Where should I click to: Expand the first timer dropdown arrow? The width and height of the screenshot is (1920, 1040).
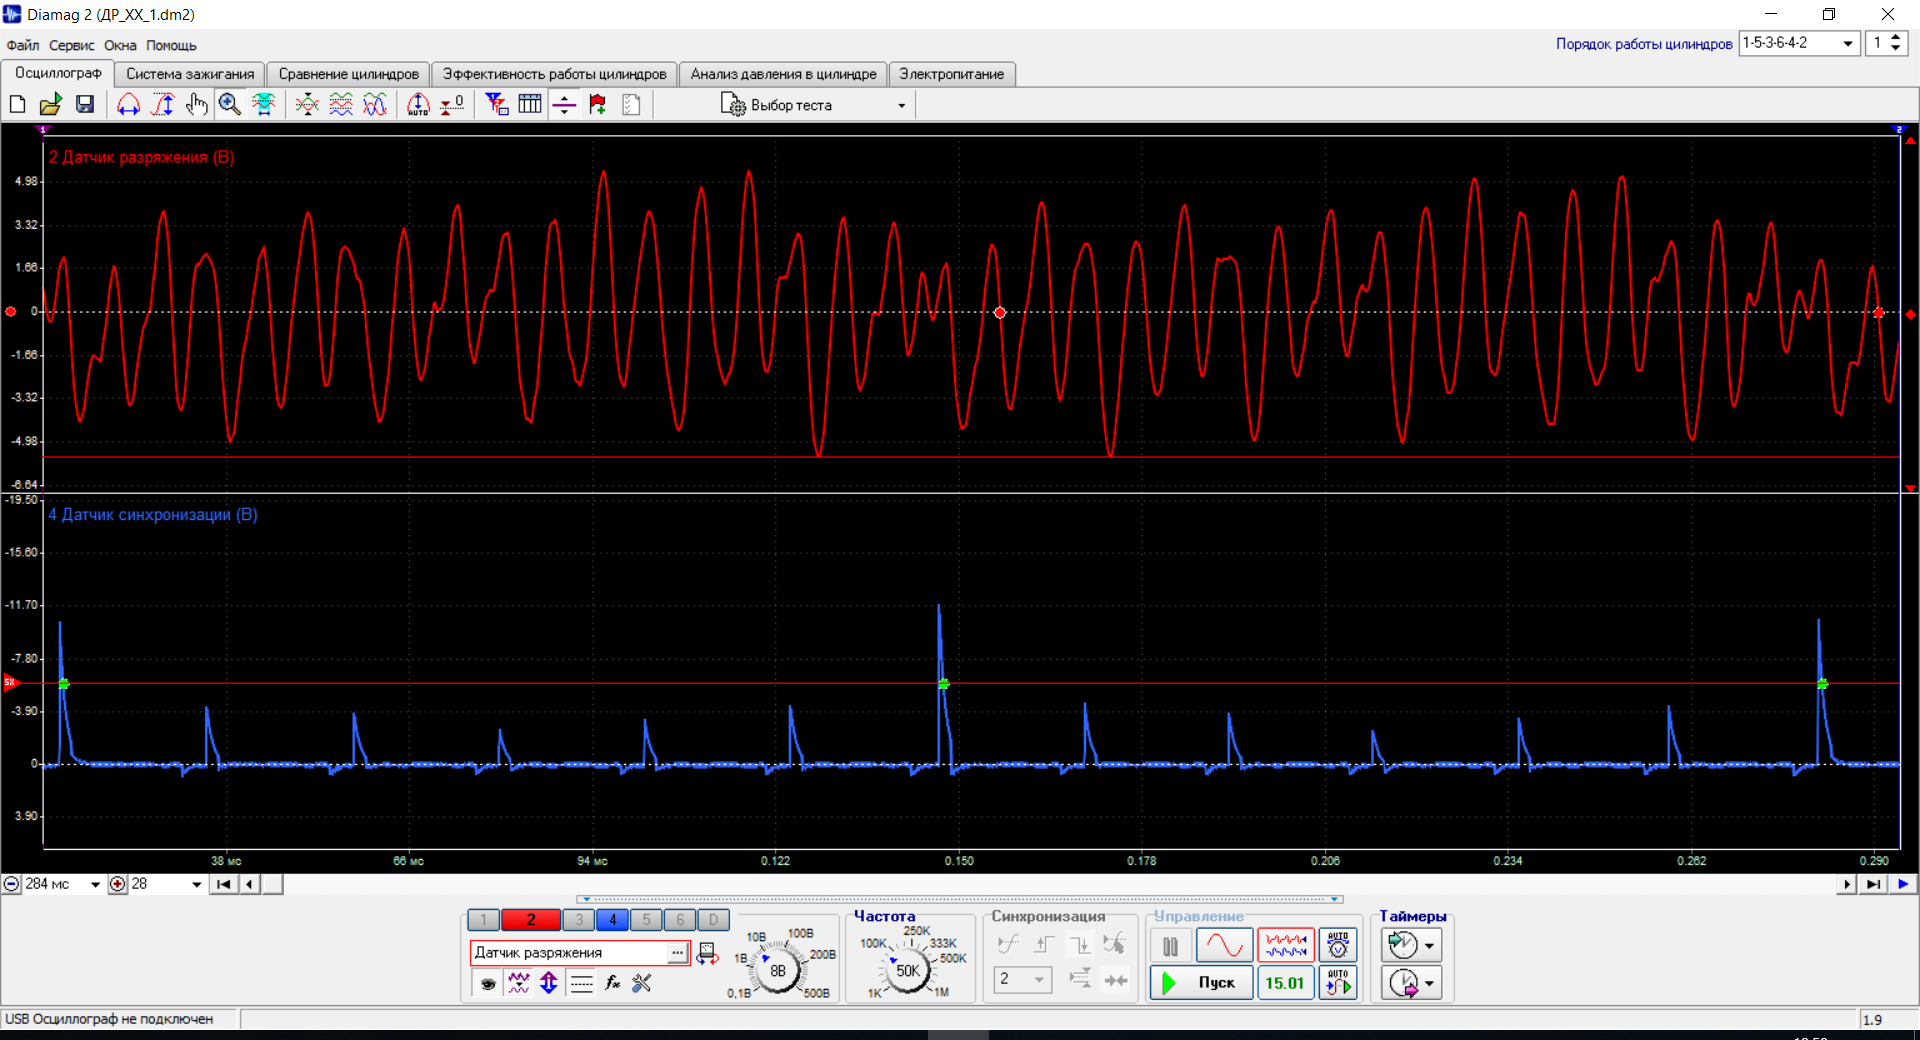point(1430,946)
